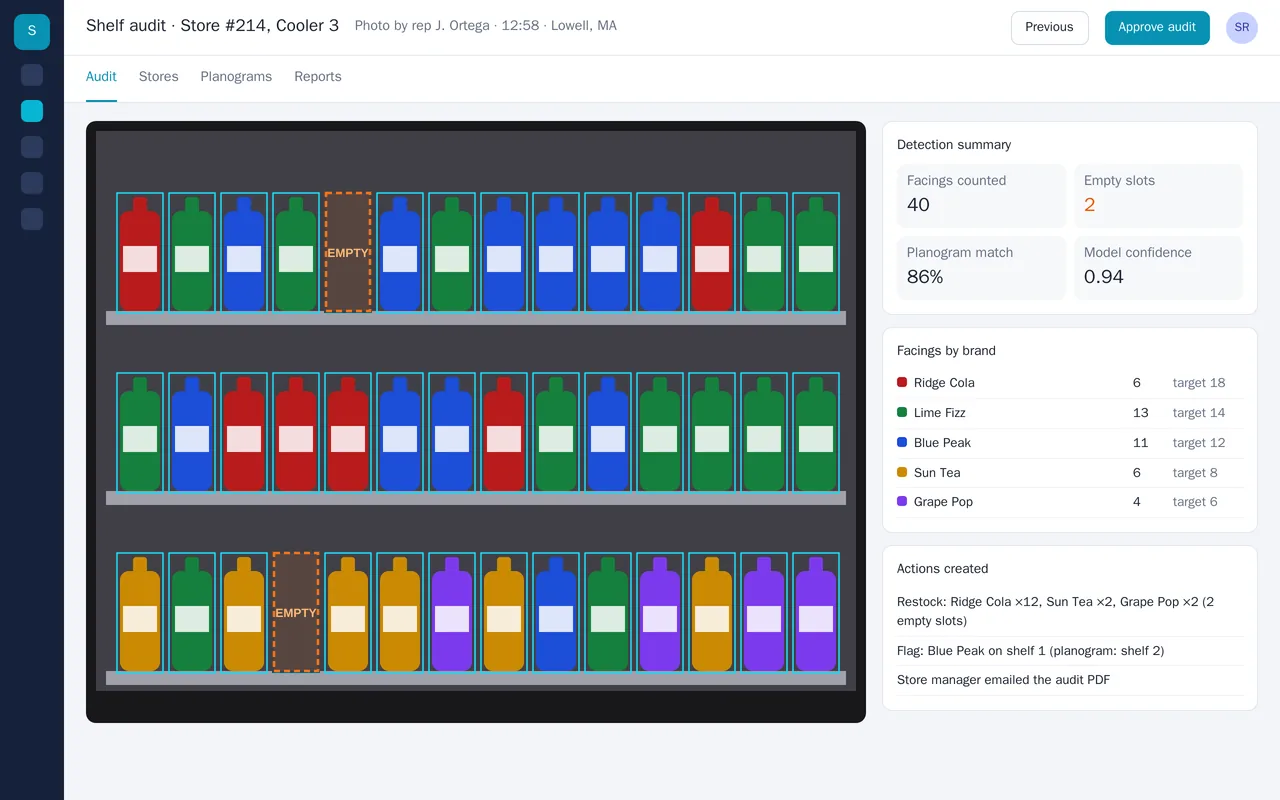Click the Blue Peak count of 11
The width and height of the screenshot is (1280, 800).
[1140, 443]
